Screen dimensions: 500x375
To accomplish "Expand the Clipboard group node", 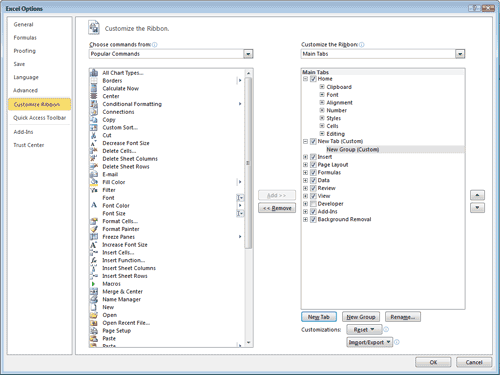I will click(322, 87).
